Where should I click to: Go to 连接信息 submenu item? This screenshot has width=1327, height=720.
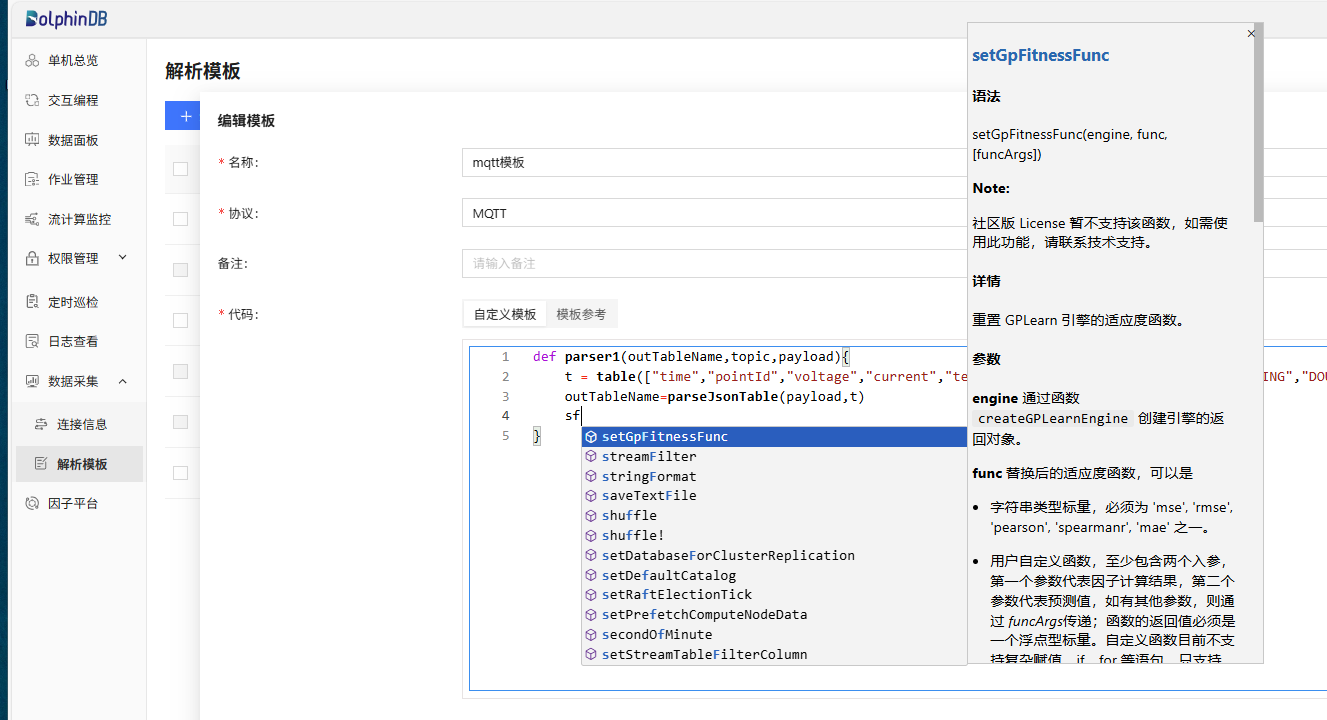click(82, 424)
